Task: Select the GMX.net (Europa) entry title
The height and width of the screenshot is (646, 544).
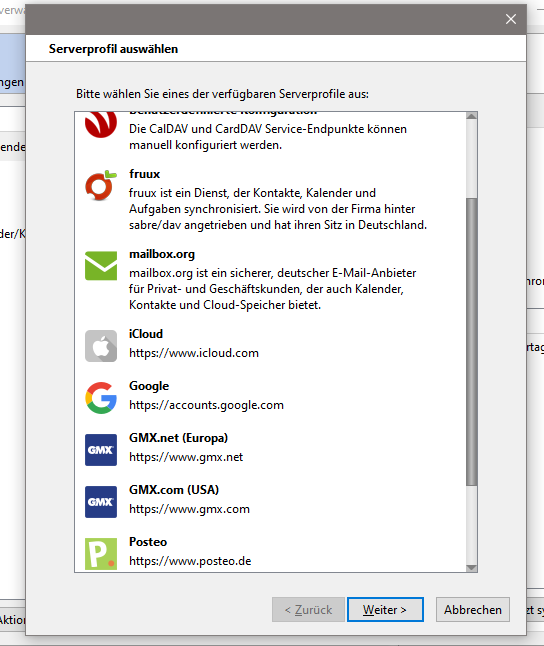Action: [x=178, y=438]
